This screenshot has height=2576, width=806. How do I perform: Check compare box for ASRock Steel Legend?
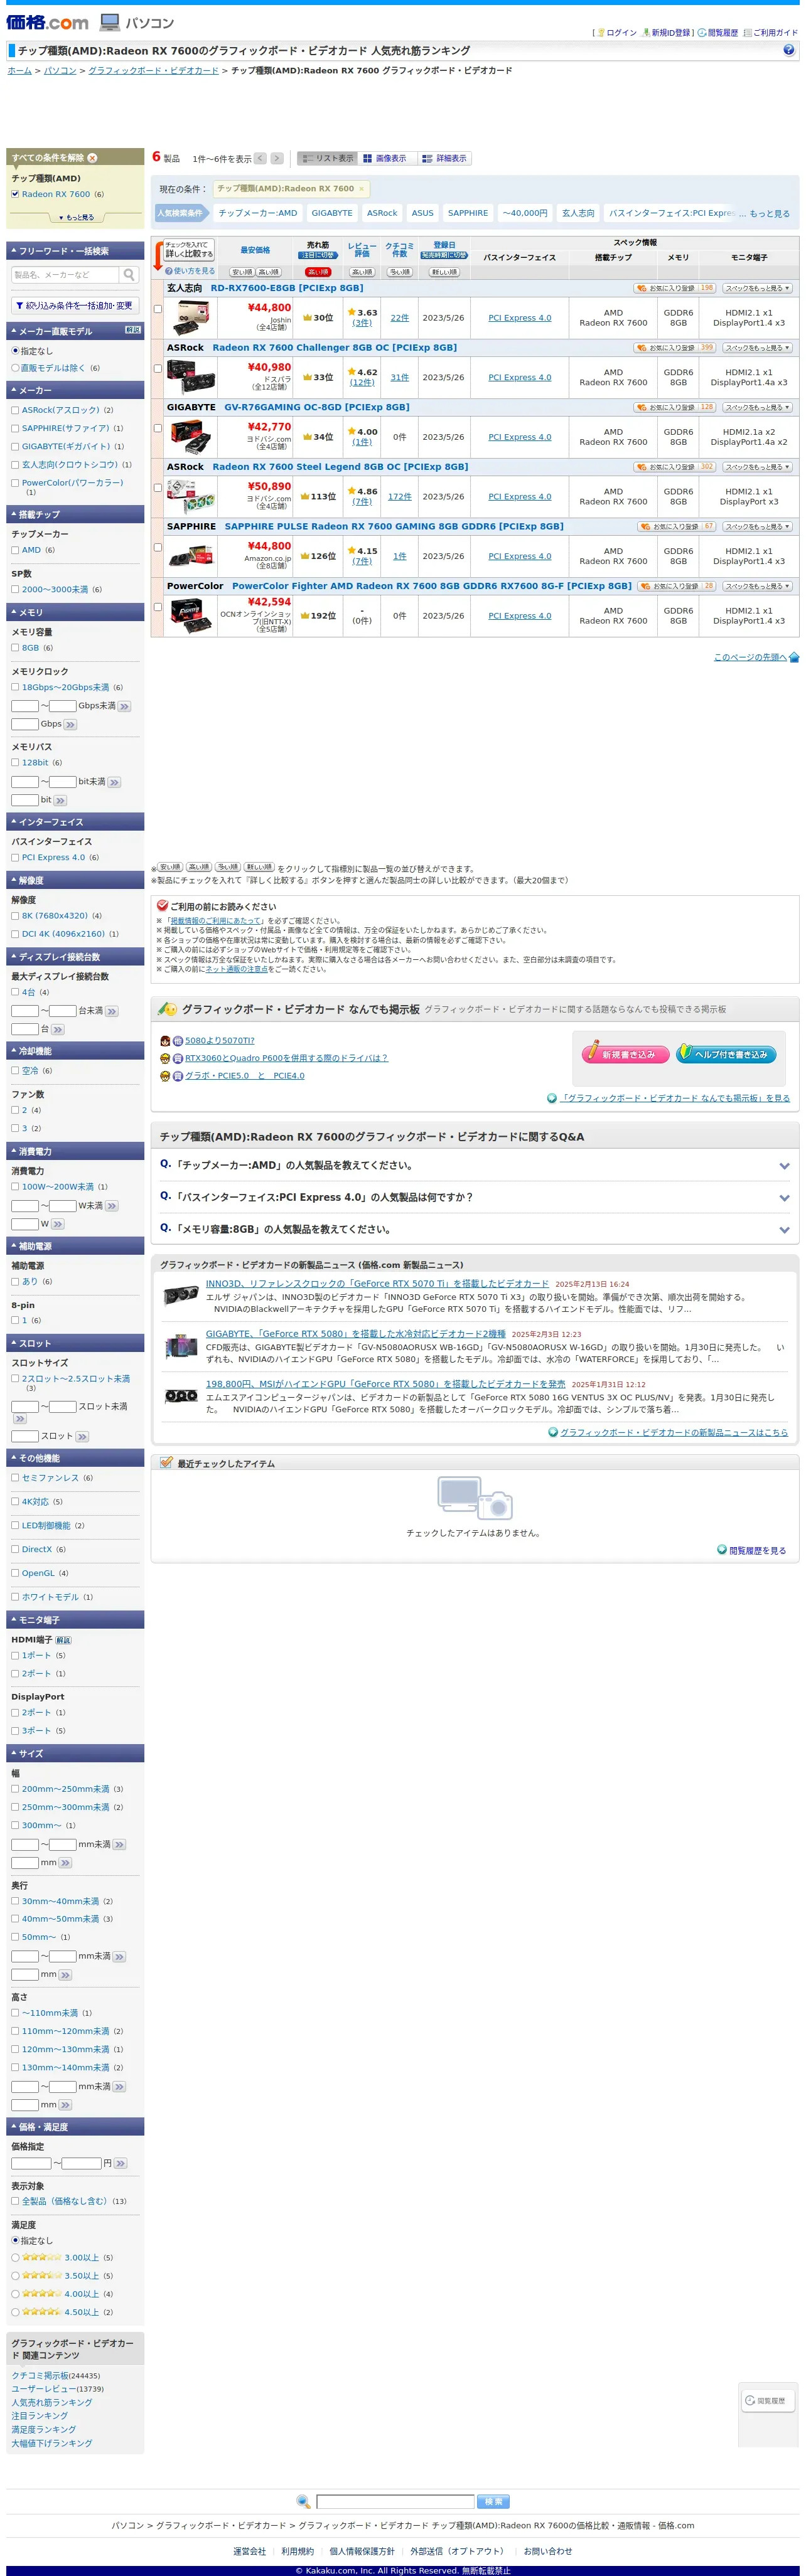pyautogui.click(x=158, y=488)
